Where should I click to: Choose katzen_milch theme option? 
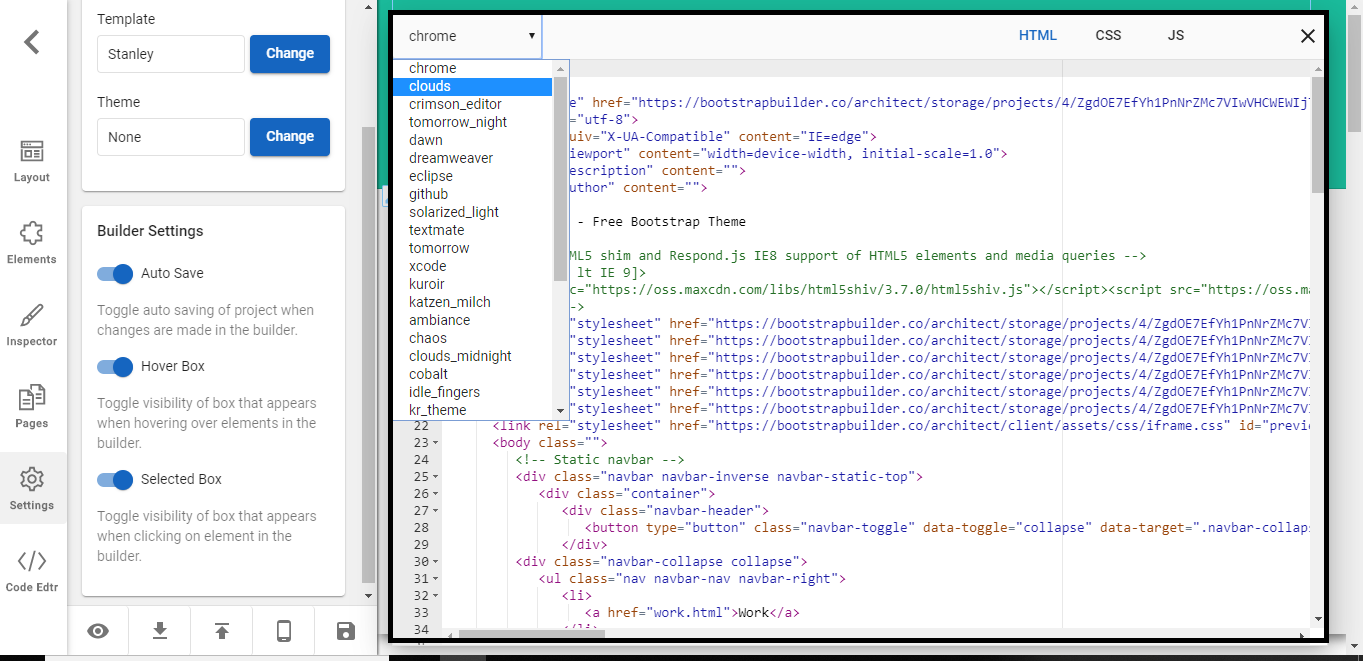pyautogui.click(x=472, y=302)
